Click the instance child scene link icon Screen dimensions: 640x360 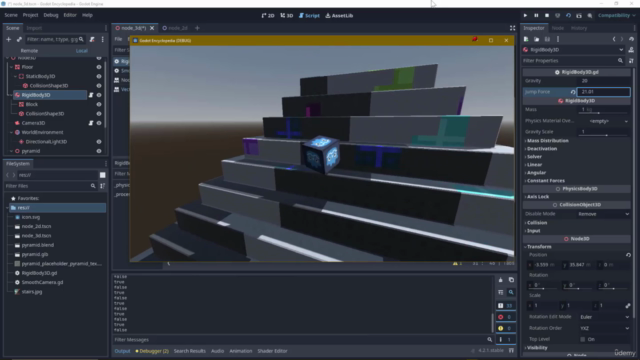coord(19,39)
